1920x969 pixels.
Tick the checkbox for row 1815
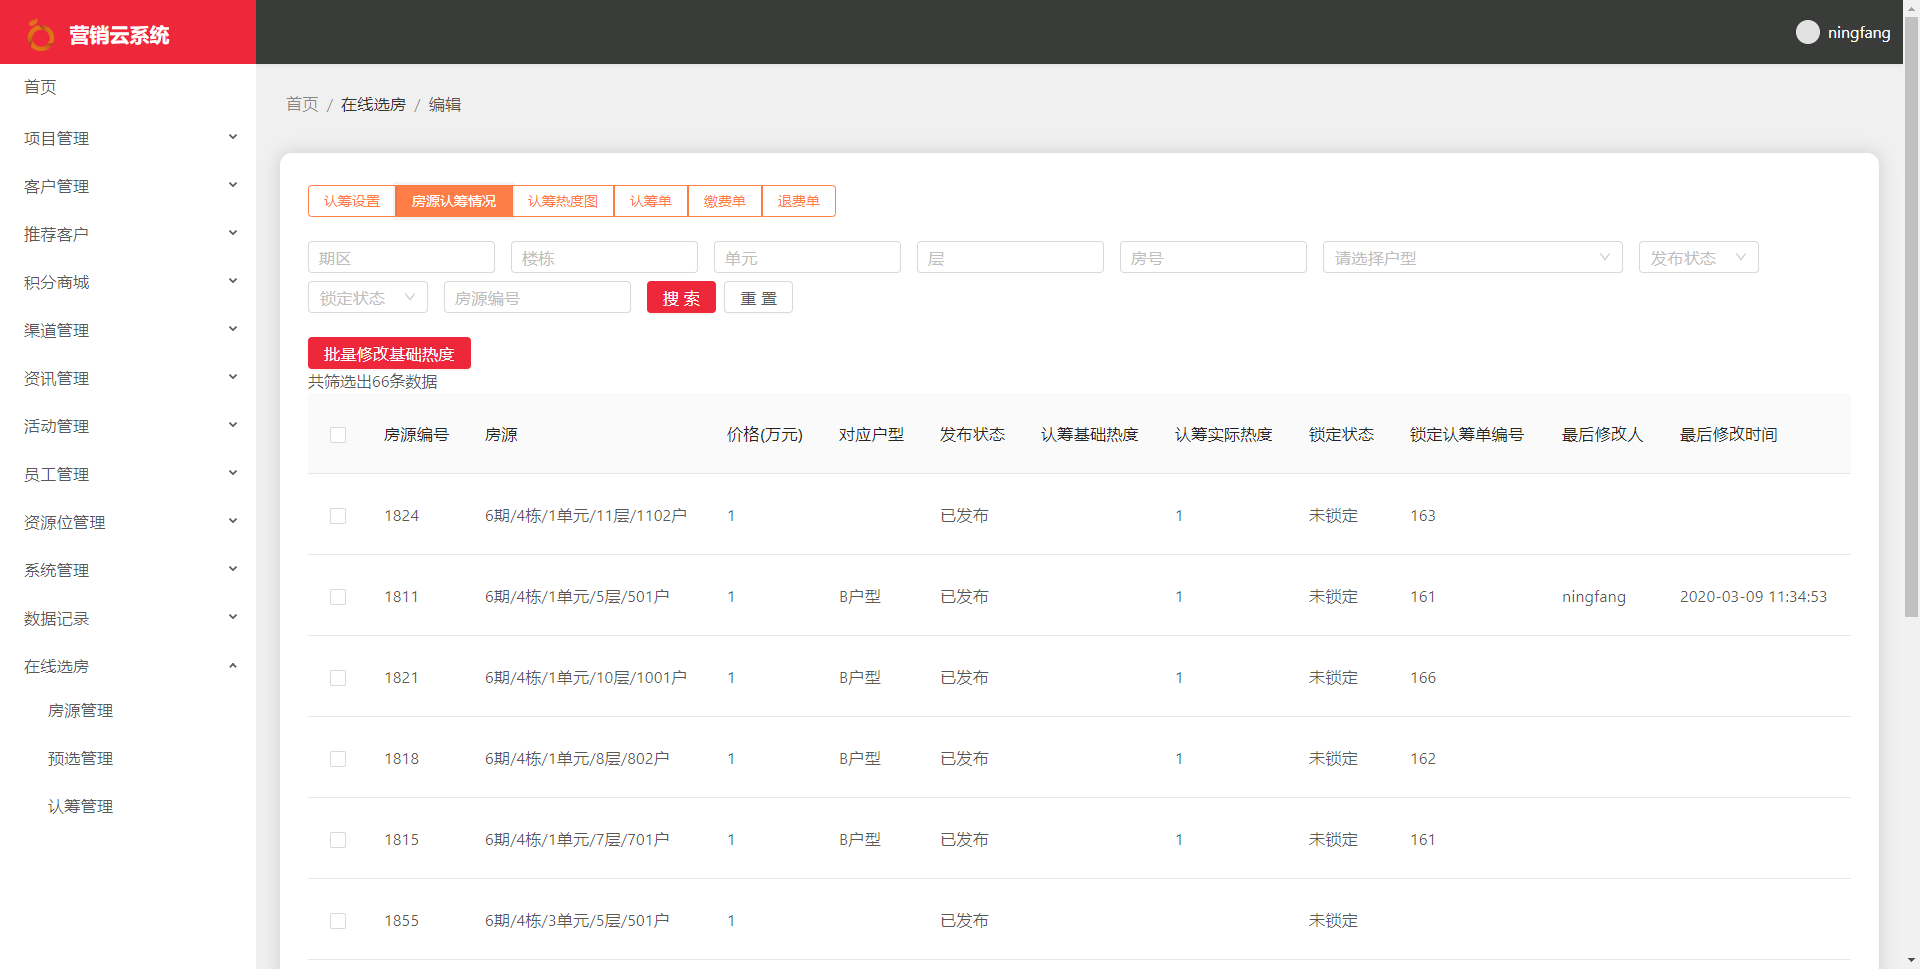[x=338, y=840]
